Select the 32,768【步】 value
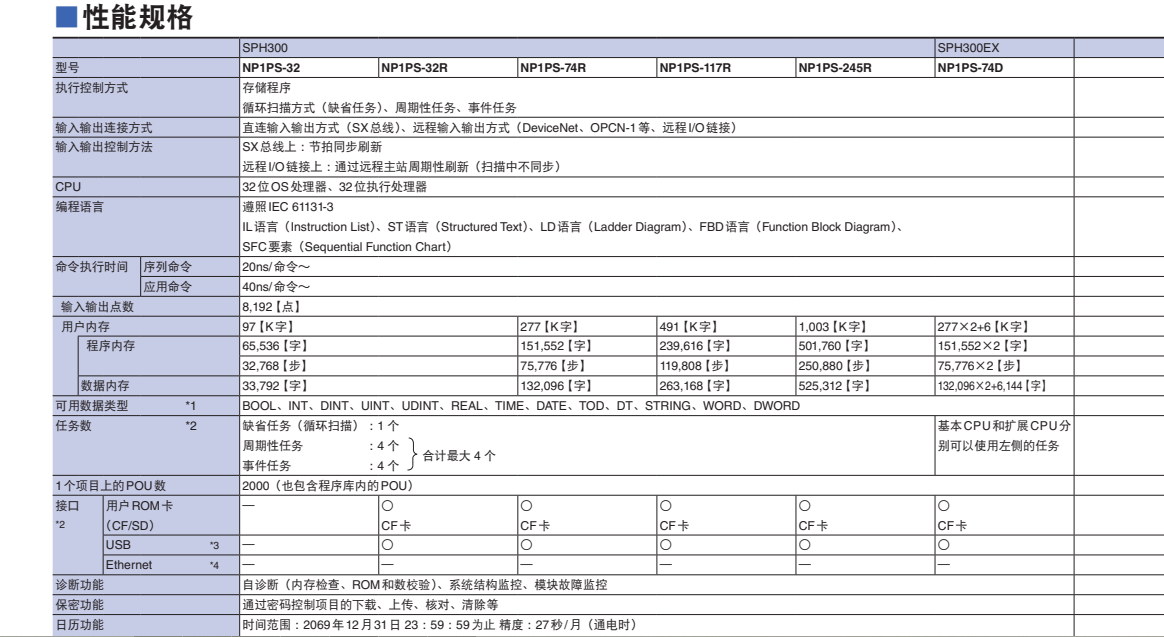This screenshot has height=637, width=1164. (x=275, y=366)
